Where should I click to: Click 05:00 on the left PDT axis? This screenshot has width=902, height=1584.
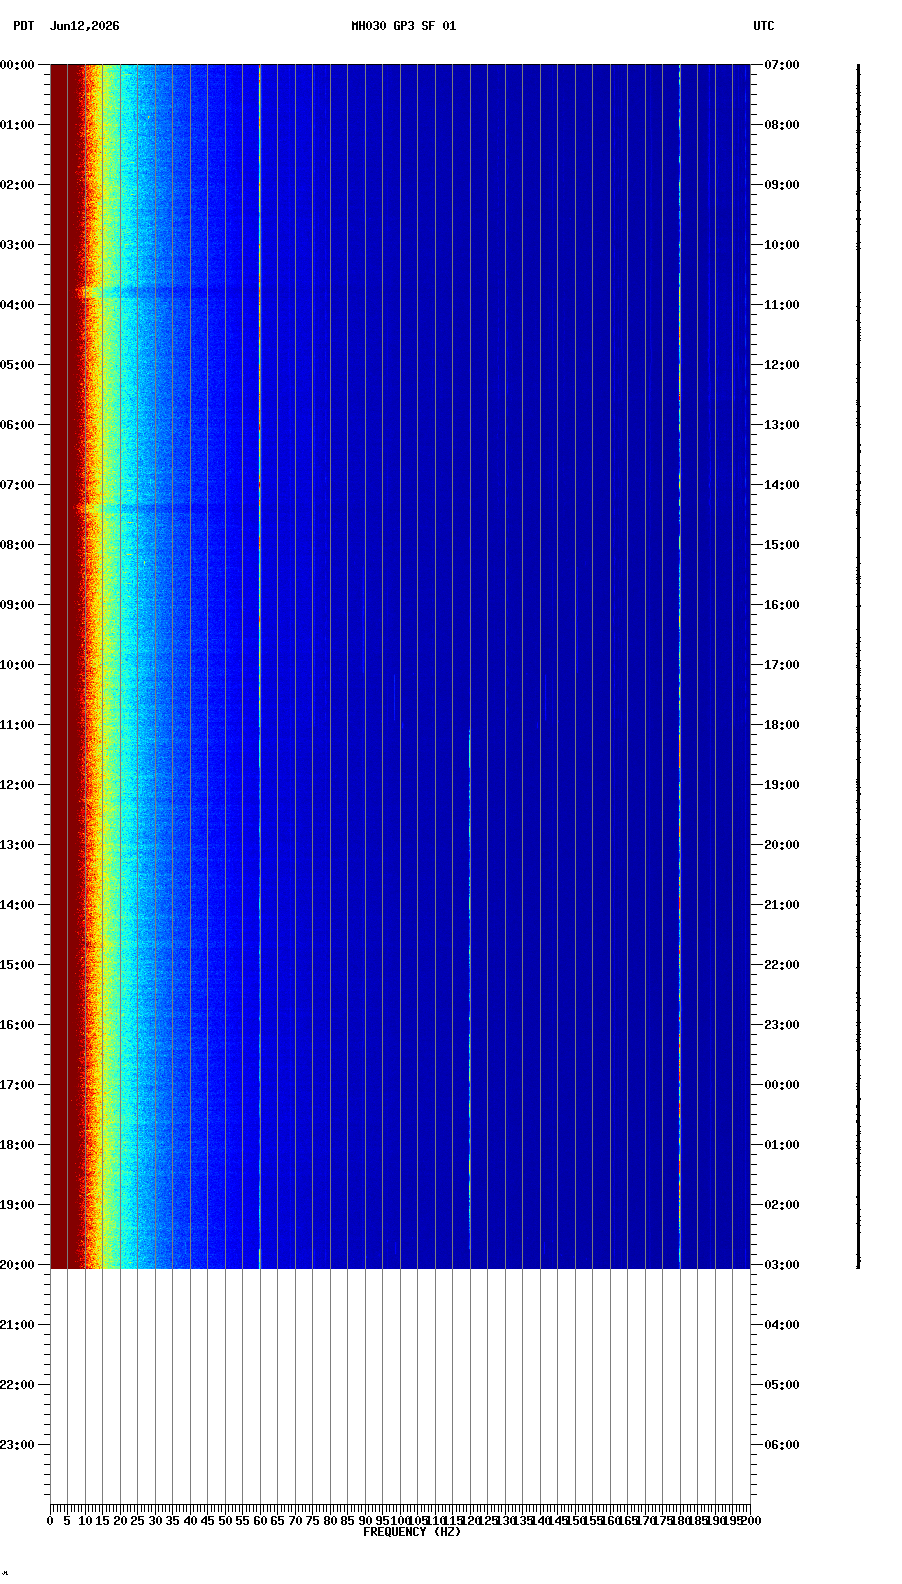click(x=17, y=365)
